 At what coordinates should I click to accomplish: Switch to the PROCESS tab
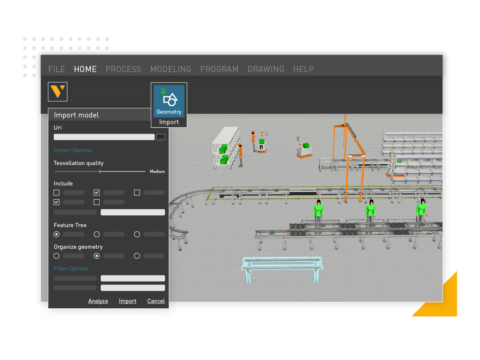point(123,69)
